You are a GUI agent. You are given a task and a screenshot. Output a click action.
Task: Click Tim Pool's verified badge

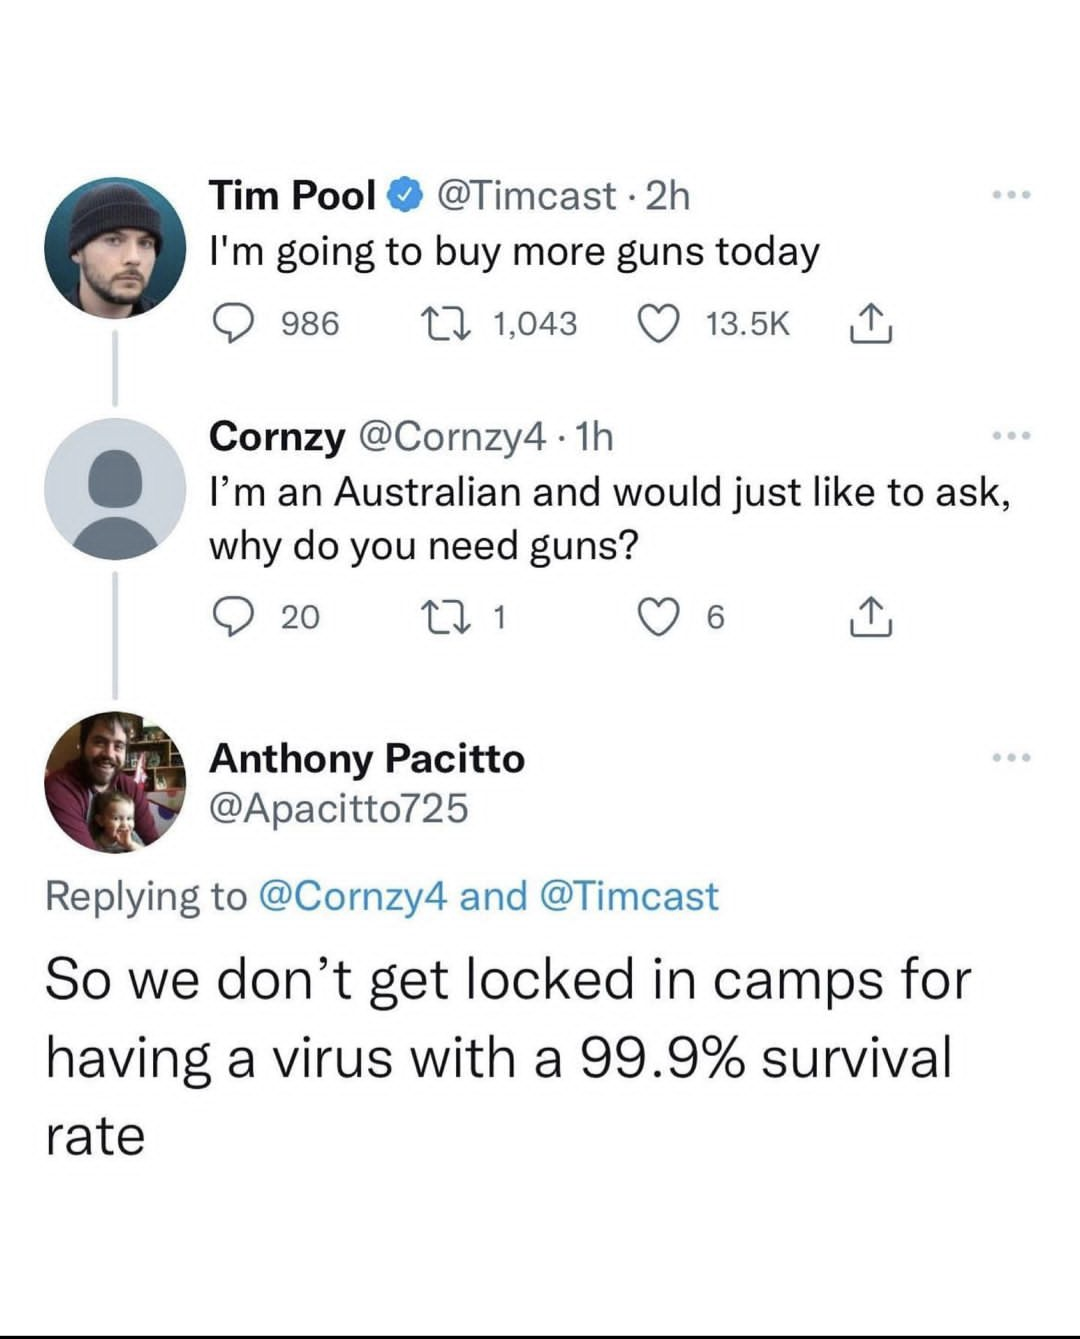click(401, 195)
